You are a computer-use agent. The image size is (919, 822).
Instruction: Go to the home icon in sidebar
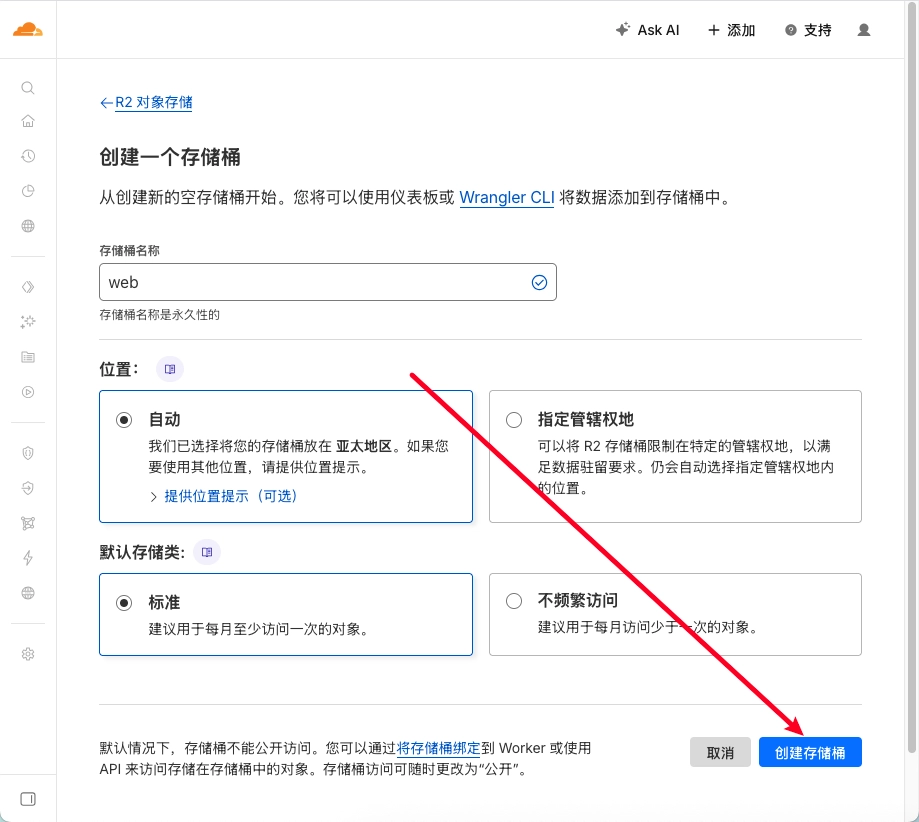click(28, 122)
